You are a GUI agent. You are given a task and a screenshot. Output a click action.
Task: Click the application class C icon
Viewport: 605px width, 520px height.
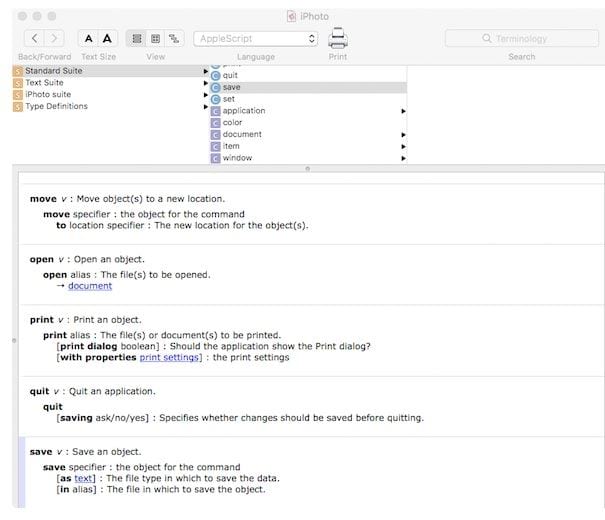click(216, 111)
